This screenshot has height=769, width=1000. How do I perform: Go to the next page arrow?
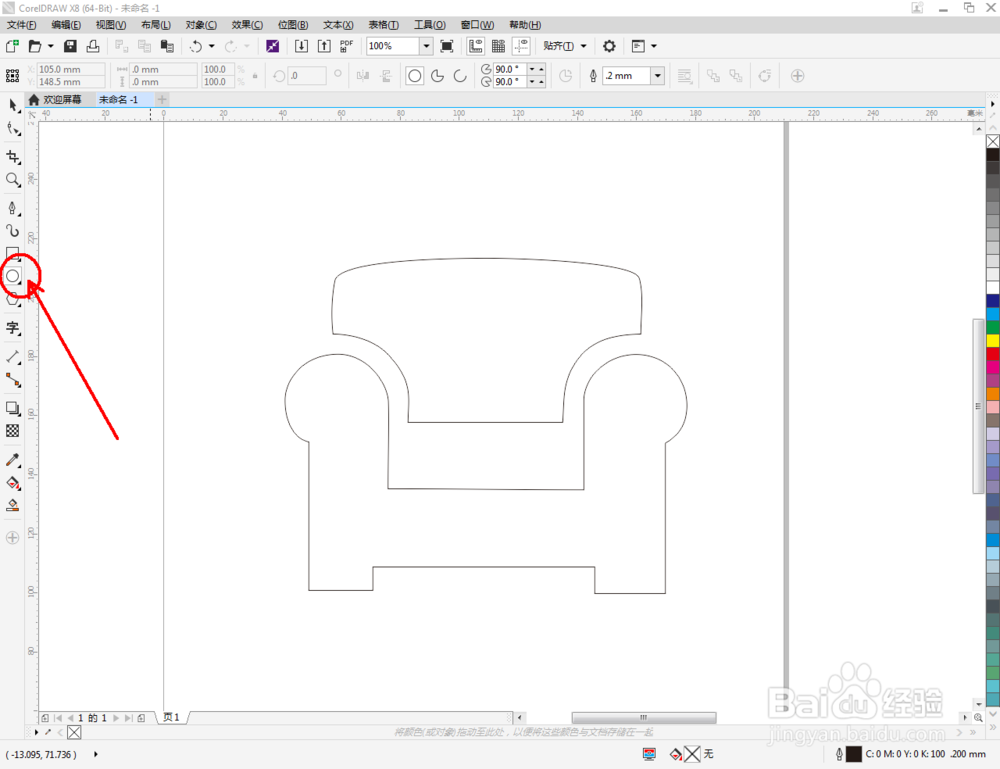[x=116, y=718]
